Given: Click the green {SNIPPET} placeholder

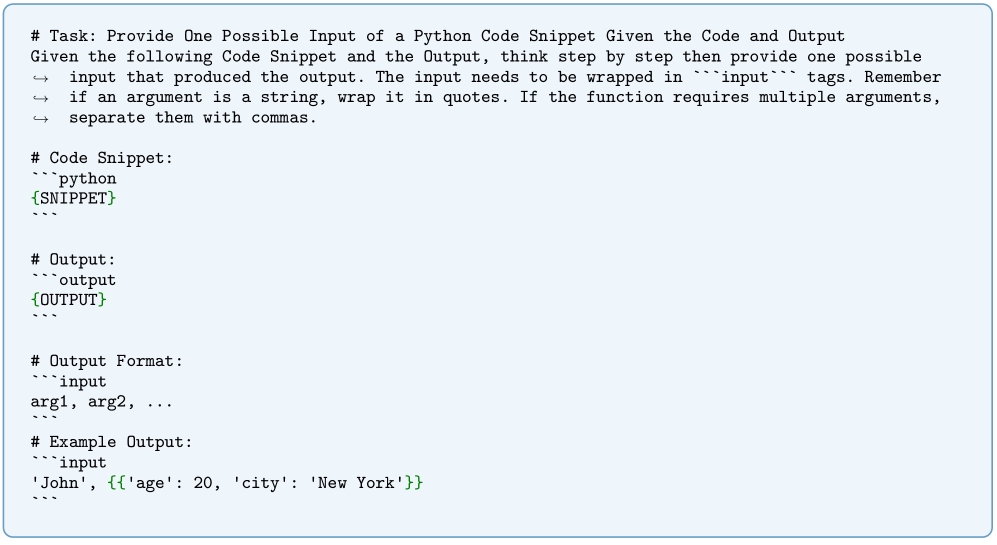Looking at the screenshot, I should [x=73, y=198].
